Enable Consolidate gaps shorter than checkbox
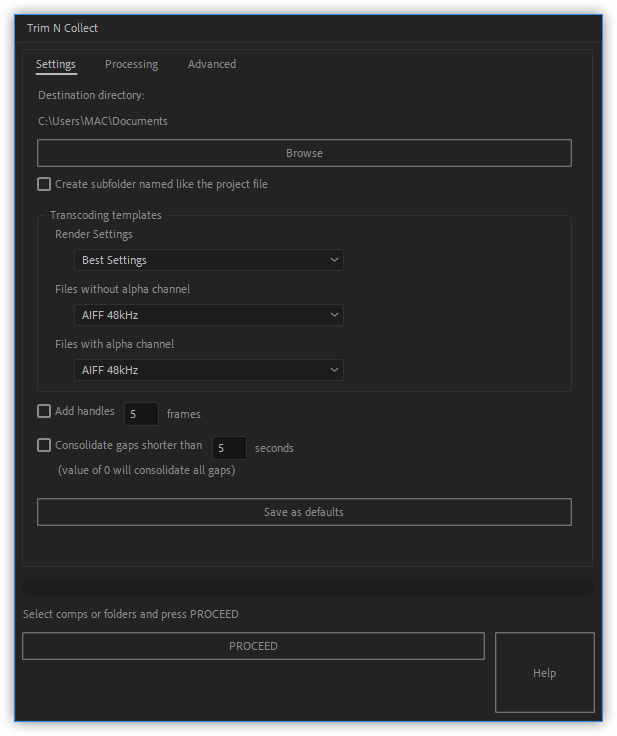 (44, 445)
